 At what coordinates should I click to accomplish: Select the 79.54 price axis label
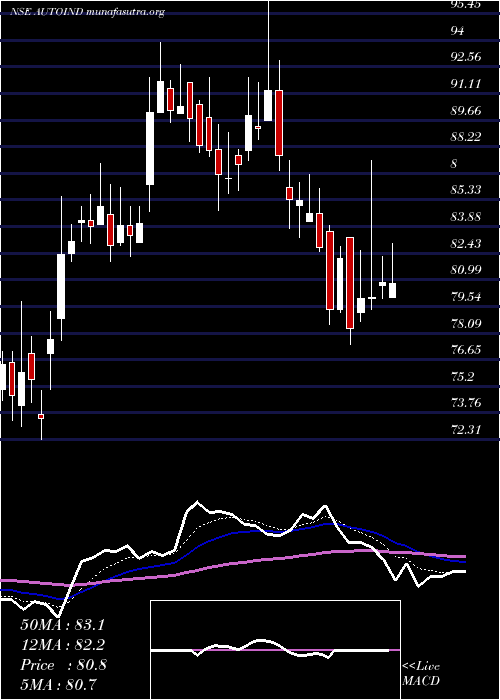(467, 296)
